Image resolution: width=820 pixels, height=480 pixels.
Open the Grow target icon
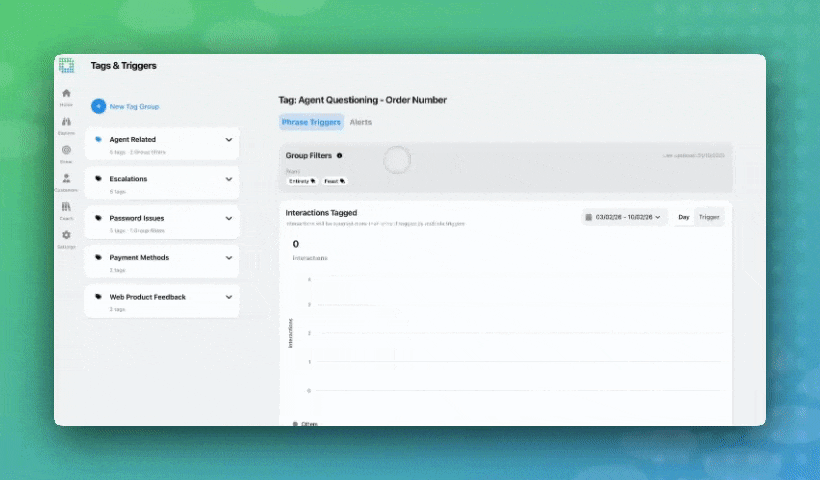pyautogui.click(x=66, y=151)
